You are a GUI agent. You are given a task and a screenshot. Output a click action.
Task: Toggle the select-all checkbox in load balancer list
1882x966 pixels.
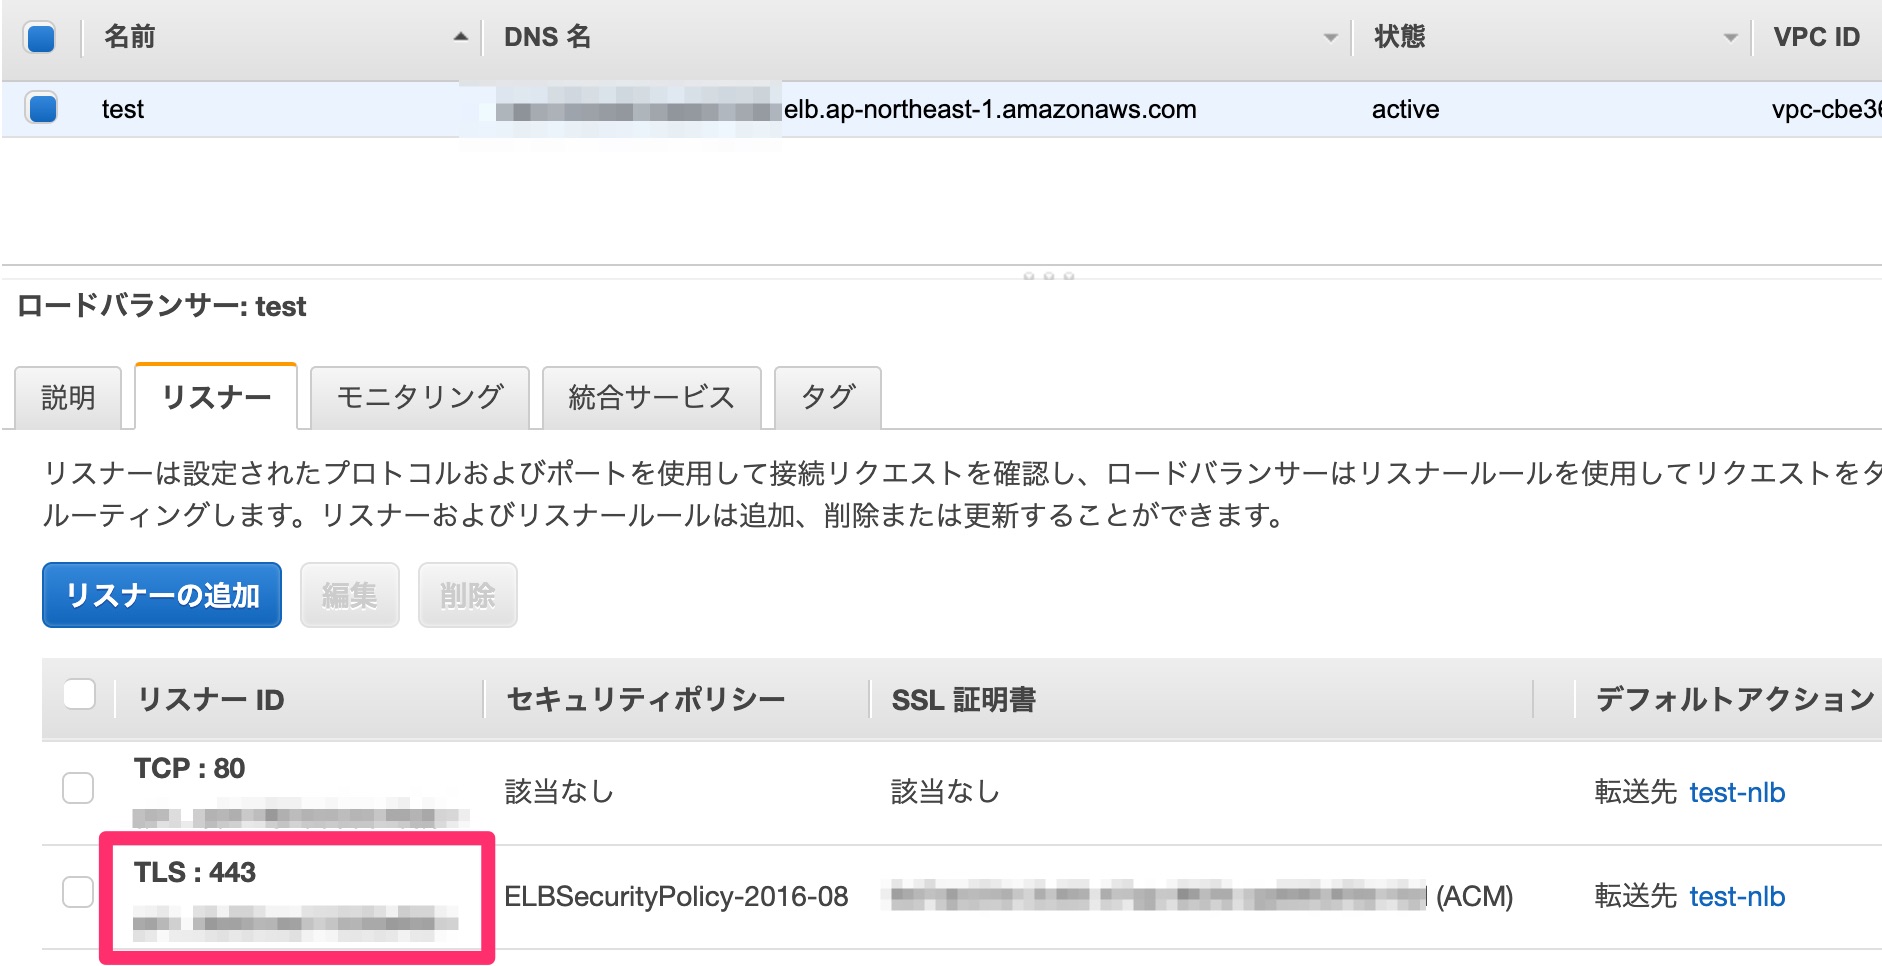[x=38, y=35]
